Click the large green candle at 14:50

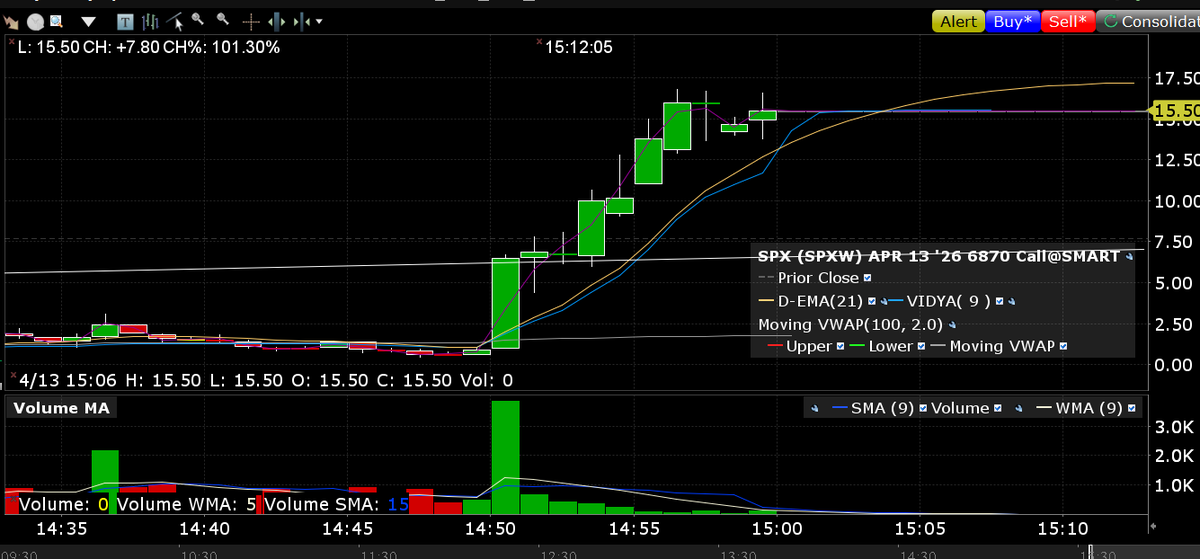pyautogui.click(x=505, y=304)
